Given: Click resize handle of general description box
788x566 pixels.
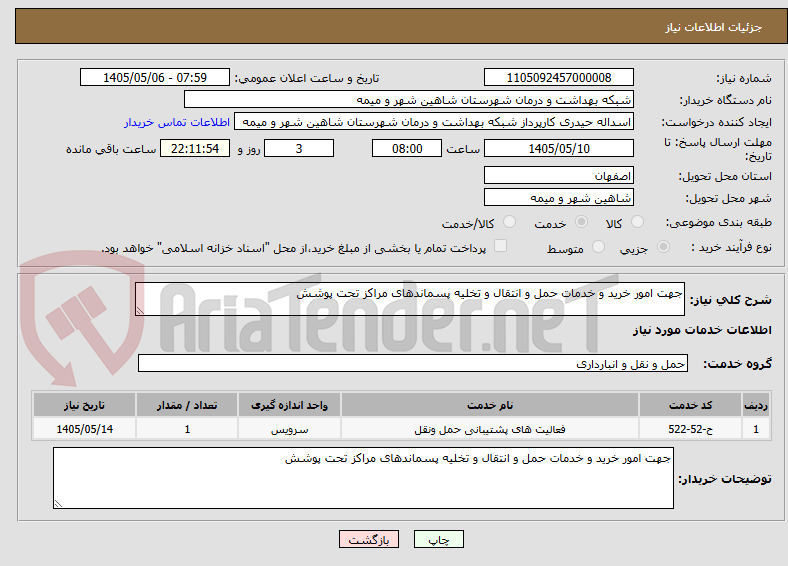Looking at the screenshot, I should click(140, 311).
